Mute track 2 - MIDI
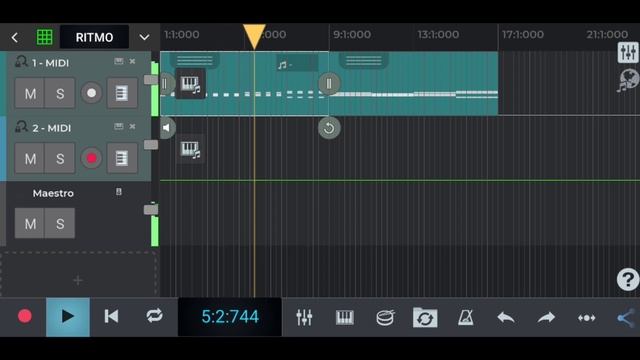This screenshot has width=640, height=360. pos(30,158)
